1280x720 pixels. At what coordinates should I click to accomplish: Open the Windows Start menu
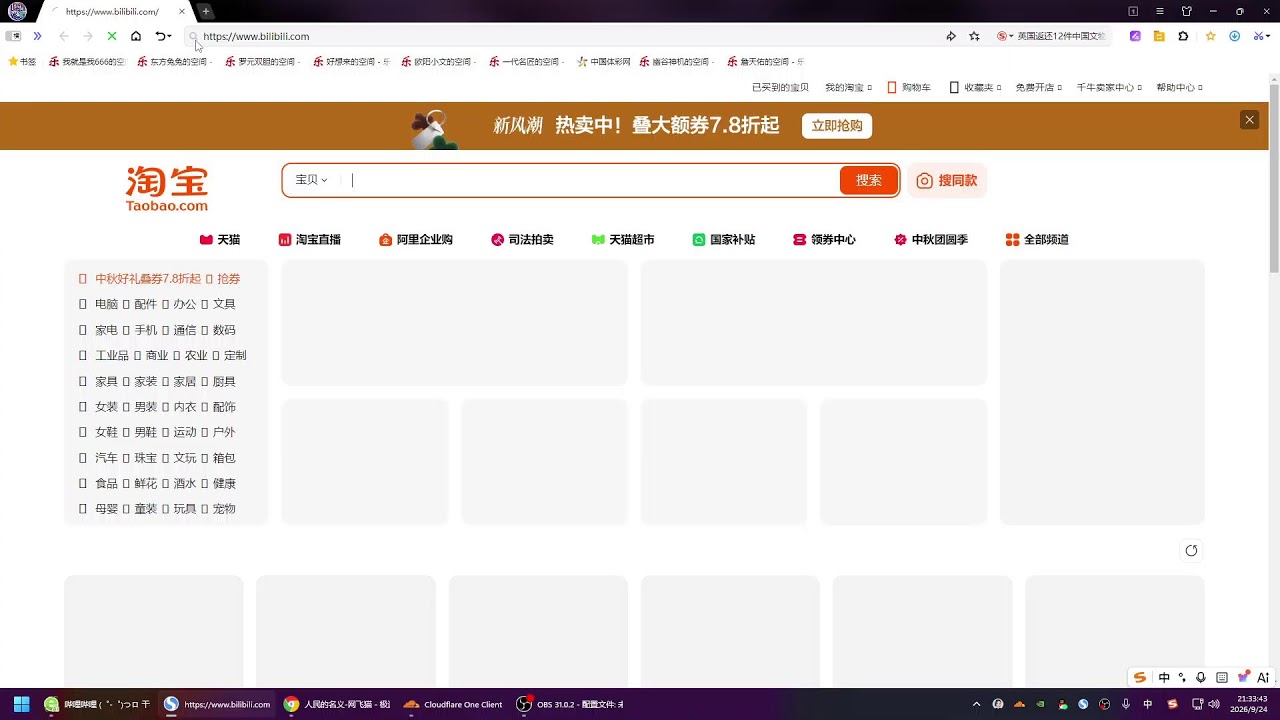click(21, 704)
